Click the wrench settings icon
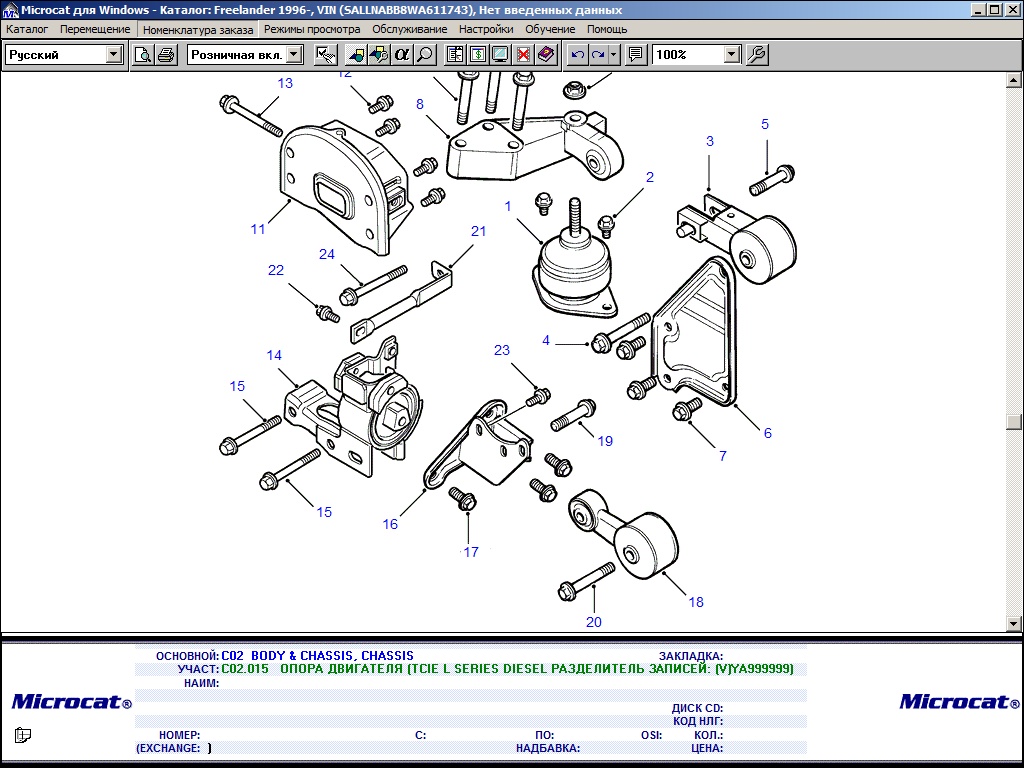Screen dimensions: 1024x768 757,54
